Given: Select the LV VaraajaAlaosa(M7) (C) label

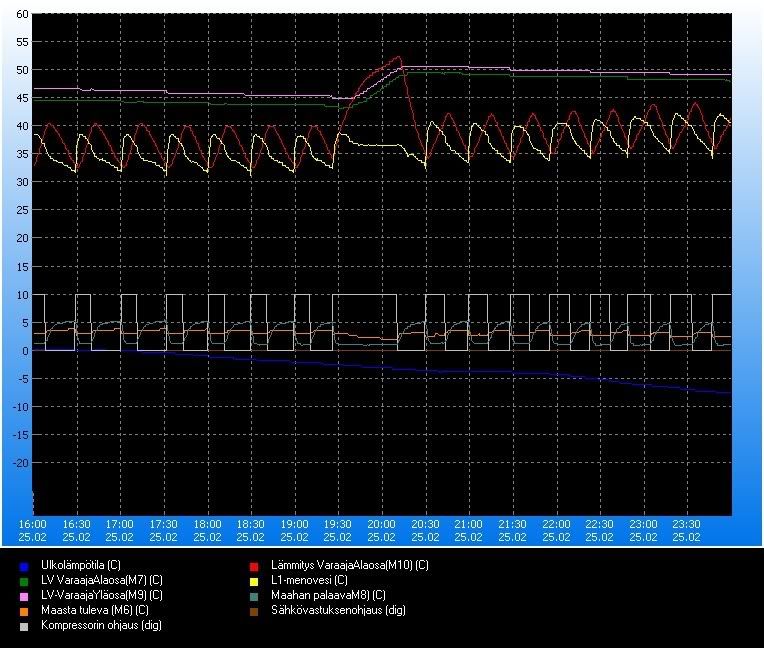Looking at the screenshot, I should point(102,580).
